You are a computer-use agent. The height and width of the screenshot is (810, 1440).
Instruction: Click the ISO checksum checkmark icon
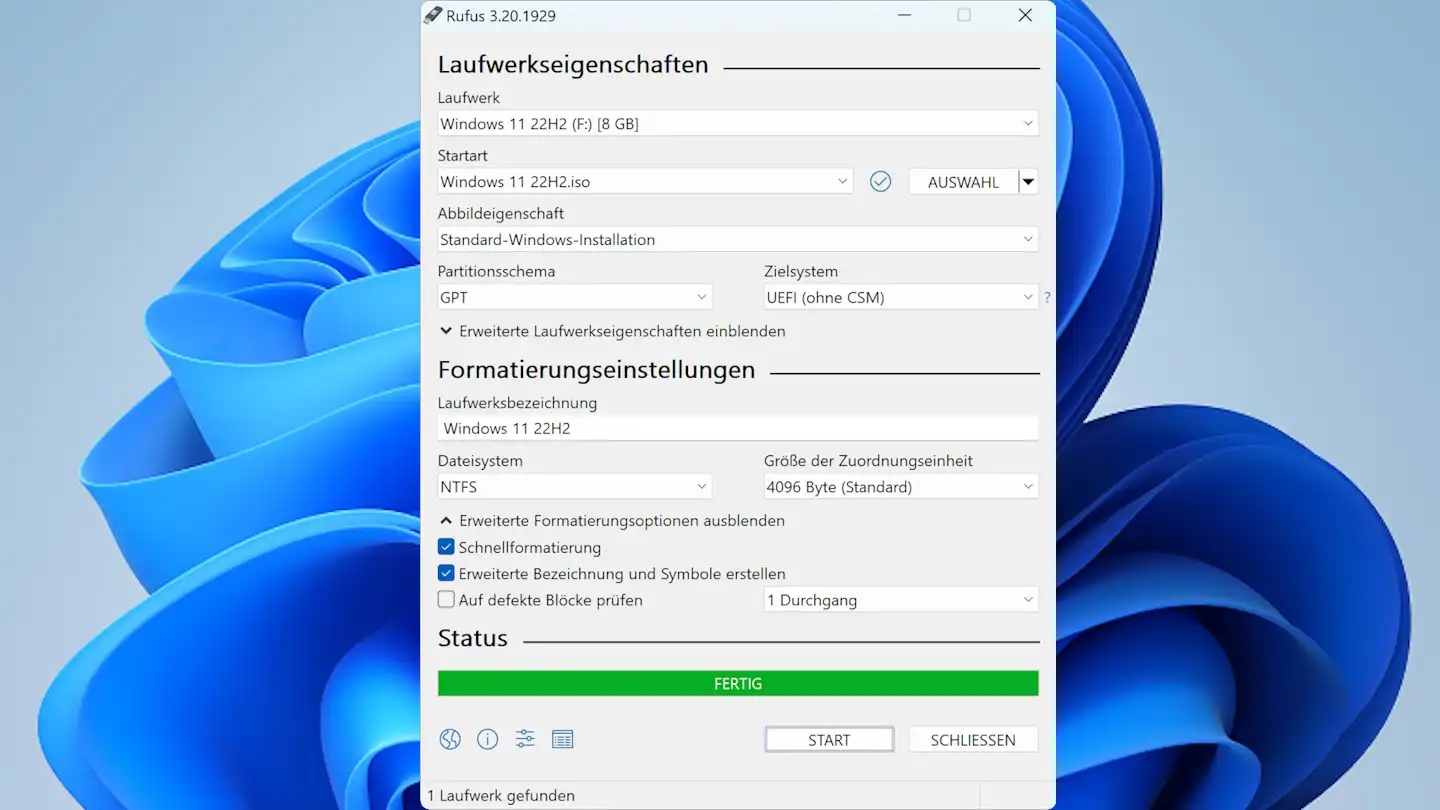(880, 181)
